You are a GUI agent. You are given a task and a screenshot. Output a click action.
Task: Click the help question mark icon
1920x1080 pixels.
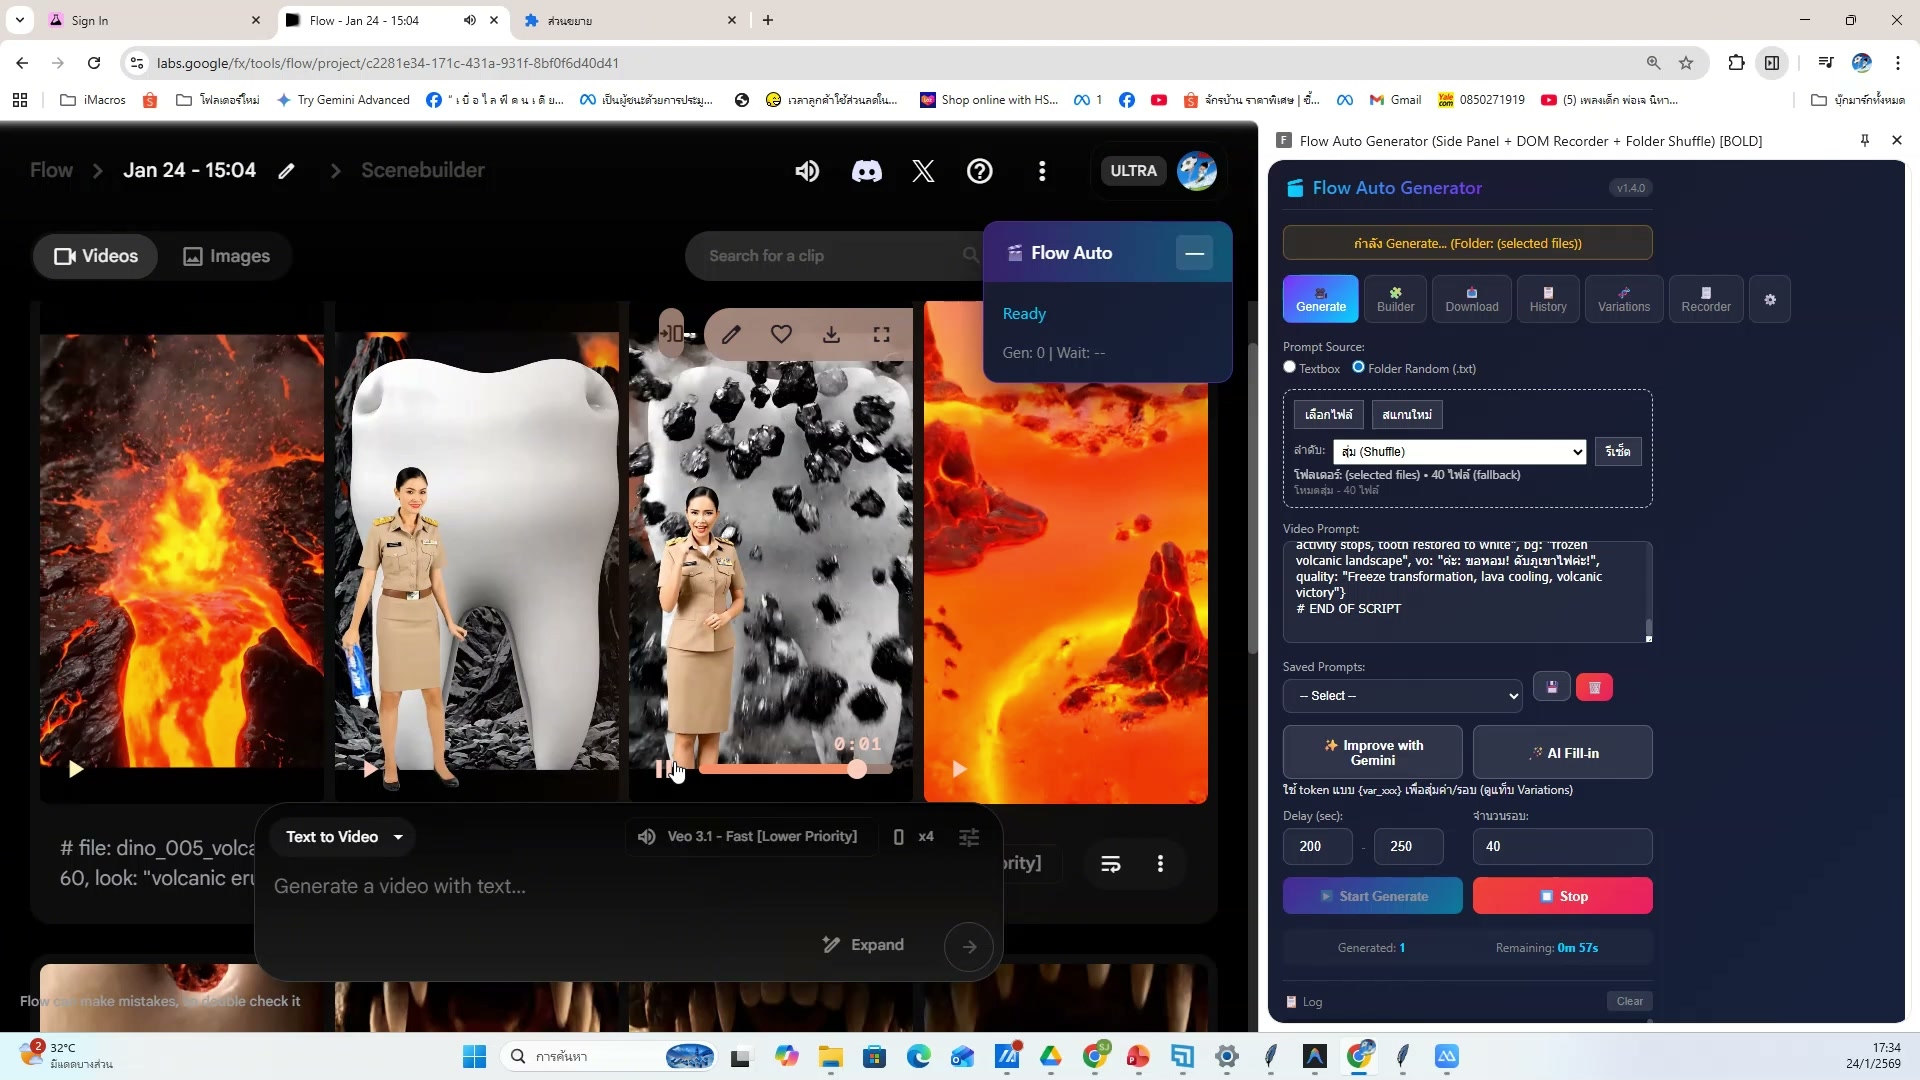pyautogui.click(x=979, y=171)
